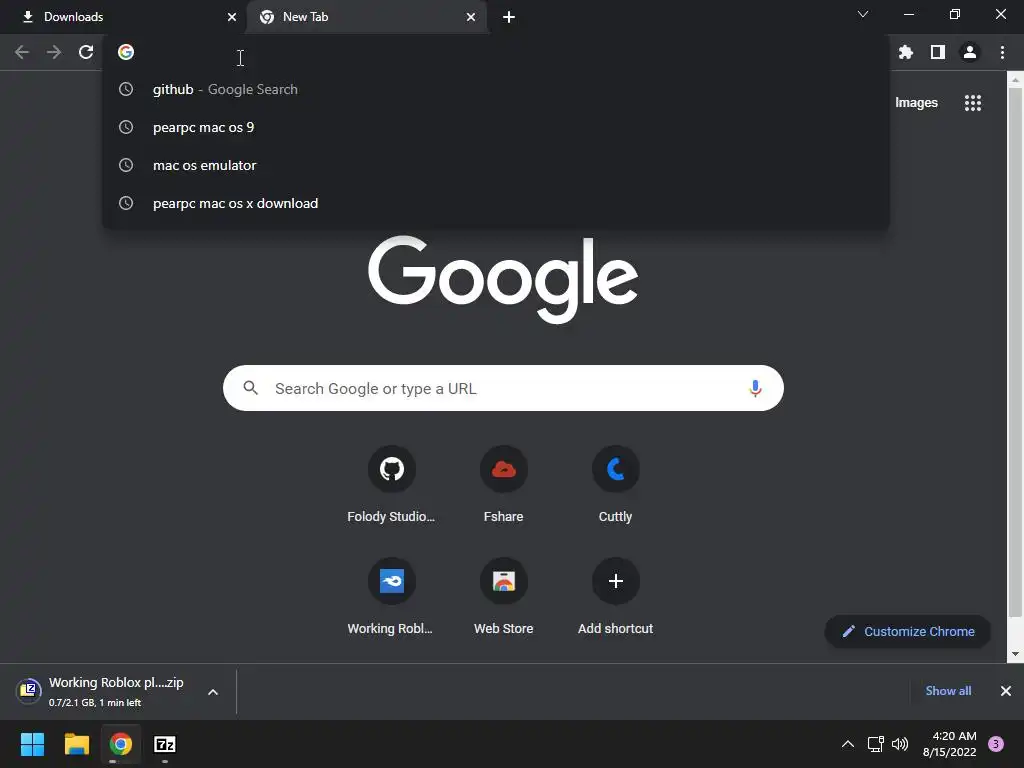Close the Downloads tab
Screen dimensions: 1024x768
tap(232, 18)
